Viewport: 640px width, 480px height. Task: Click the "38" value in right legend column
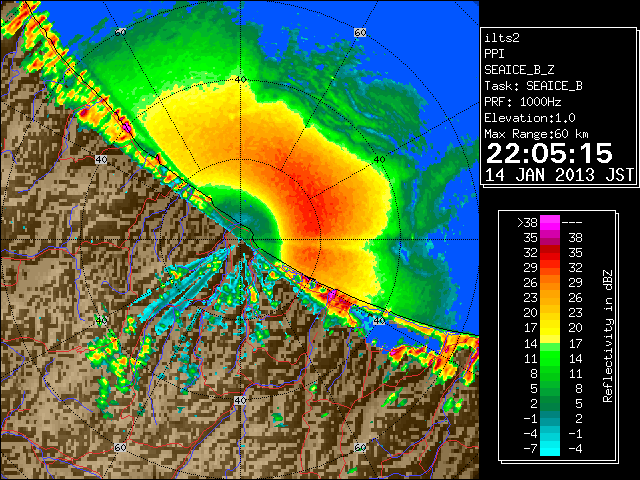click(x=576, y=238)
